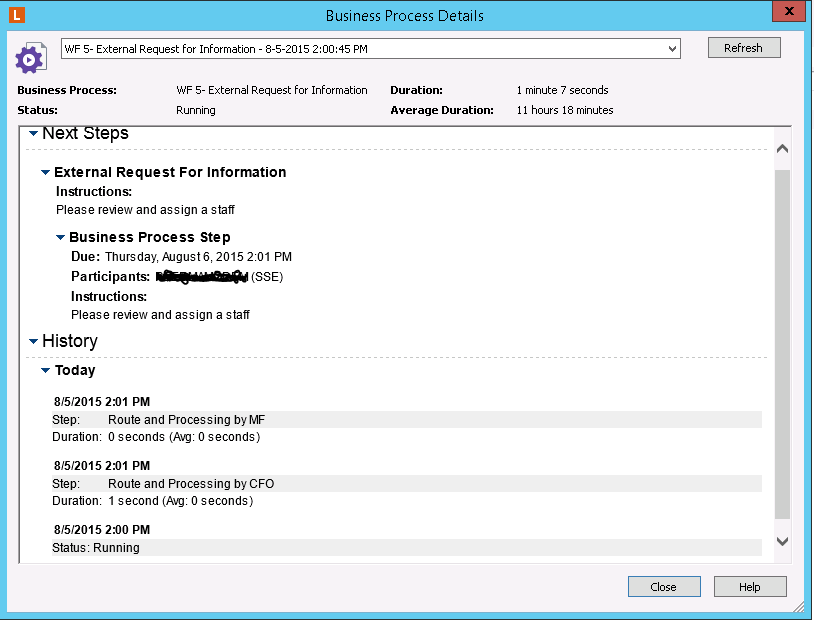Click the scroll down arrow
Viewport: 814px width, 620px height.
(782, 541)
